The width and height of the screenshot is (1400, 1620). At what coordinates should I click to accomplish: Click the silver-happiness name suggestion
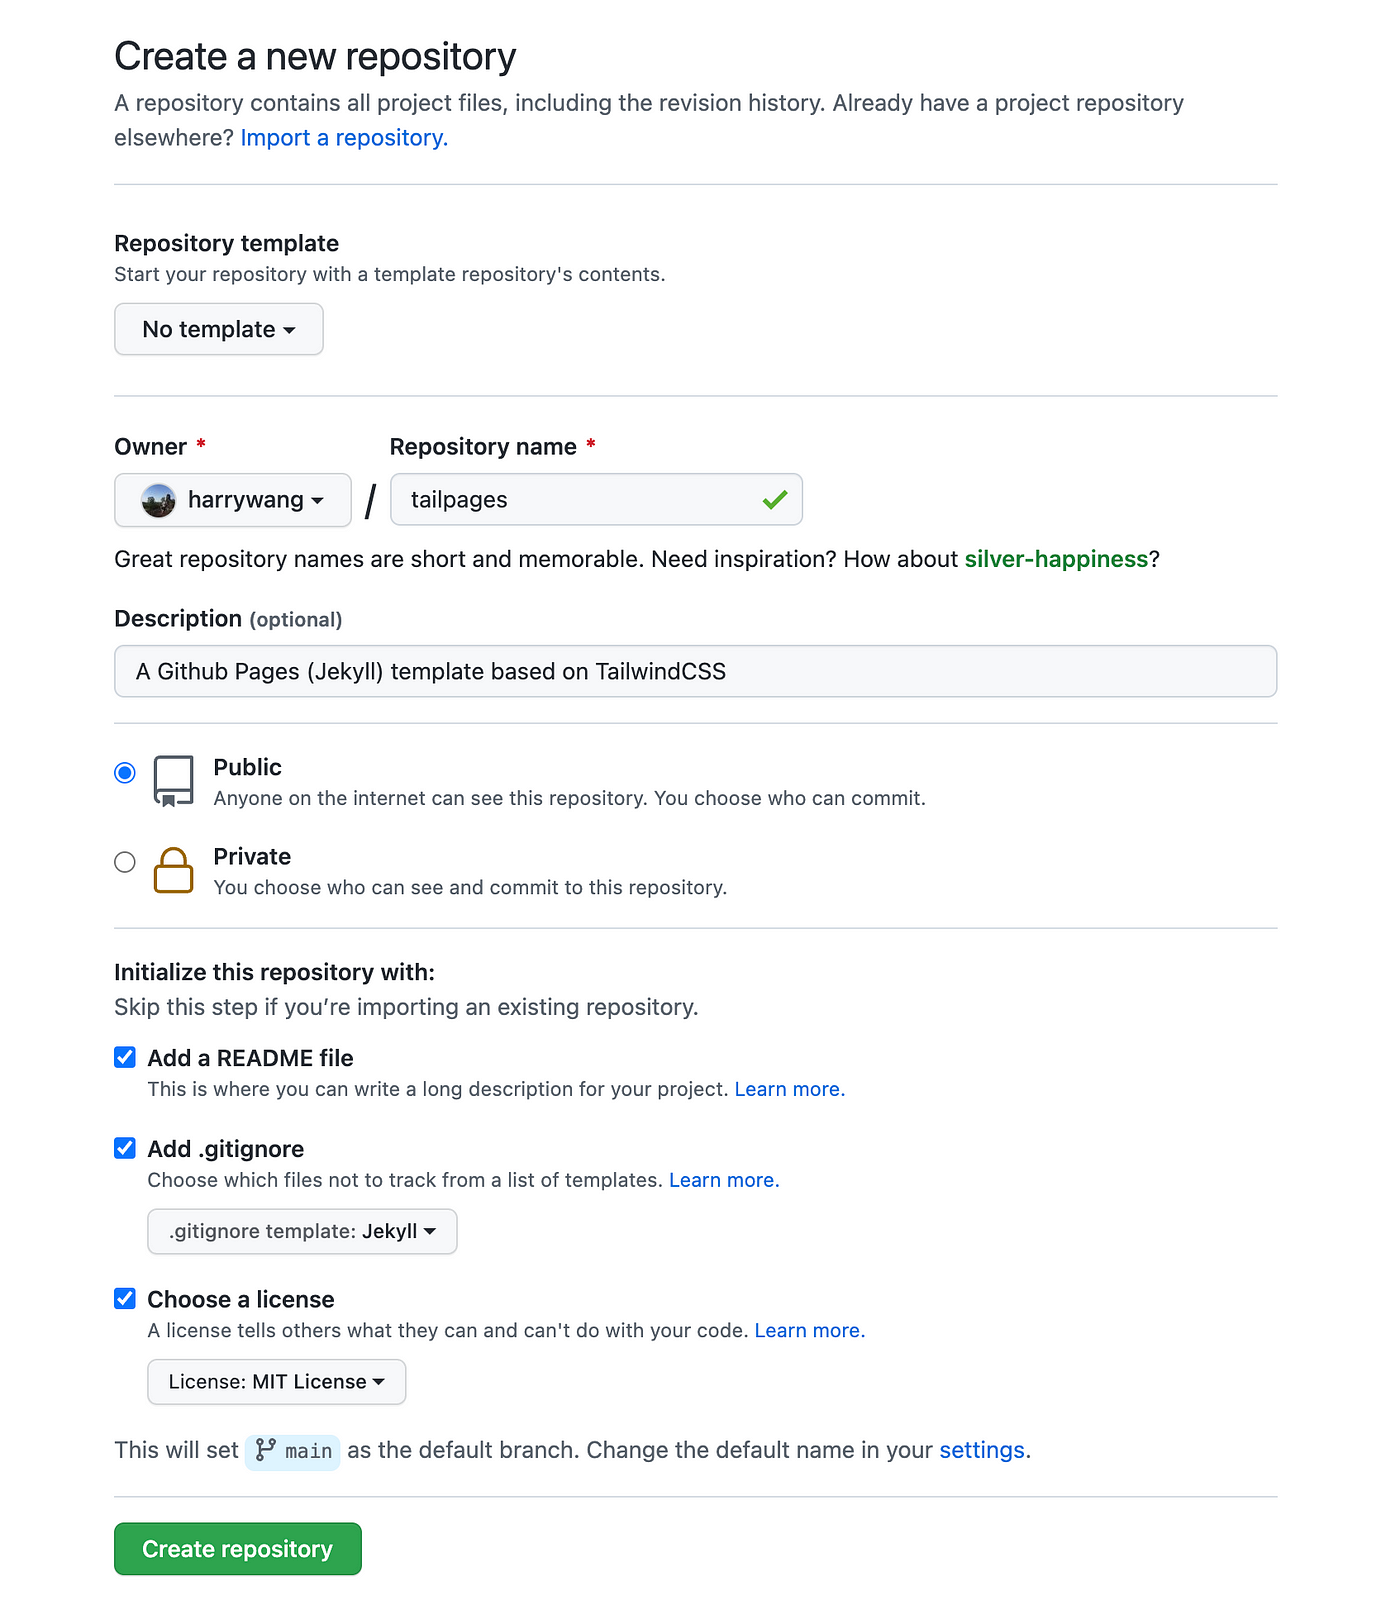point(1056,559)
